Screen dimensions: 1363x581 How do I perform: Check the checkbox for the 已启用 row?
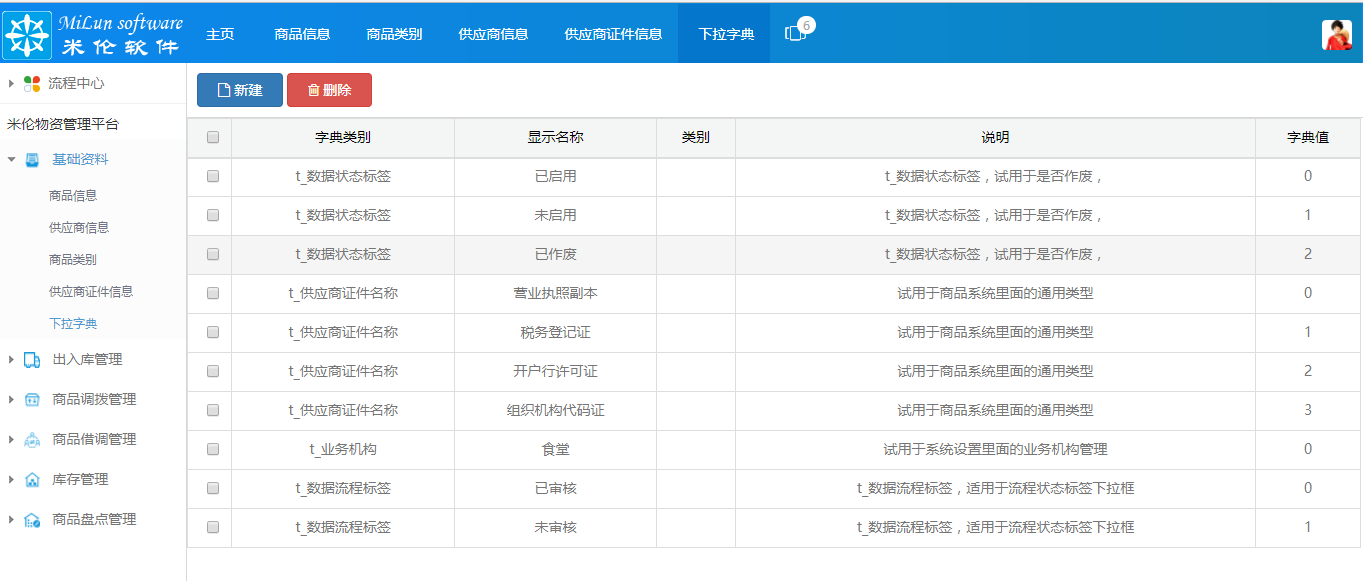pyautogui.click(x=212, y=176)
